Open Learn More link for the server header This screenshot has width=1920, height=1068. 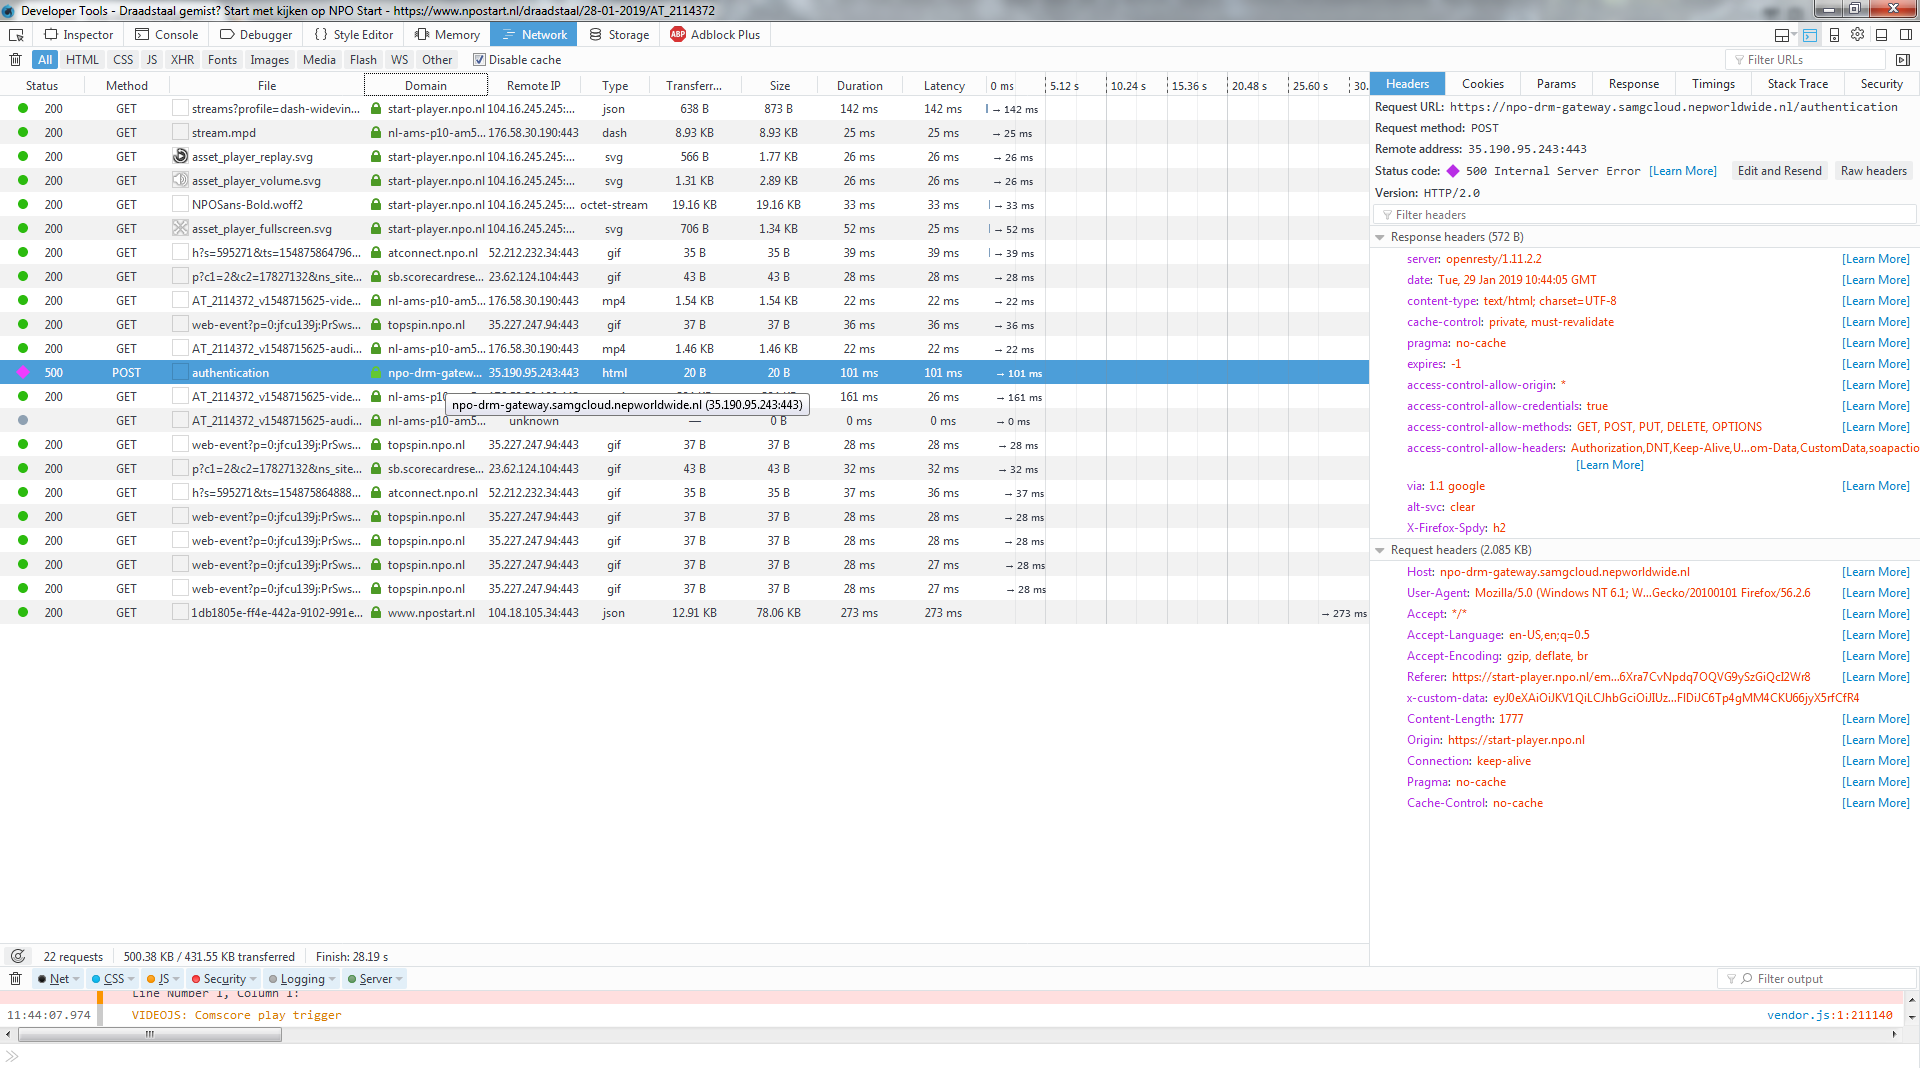tap(1875, 259)
